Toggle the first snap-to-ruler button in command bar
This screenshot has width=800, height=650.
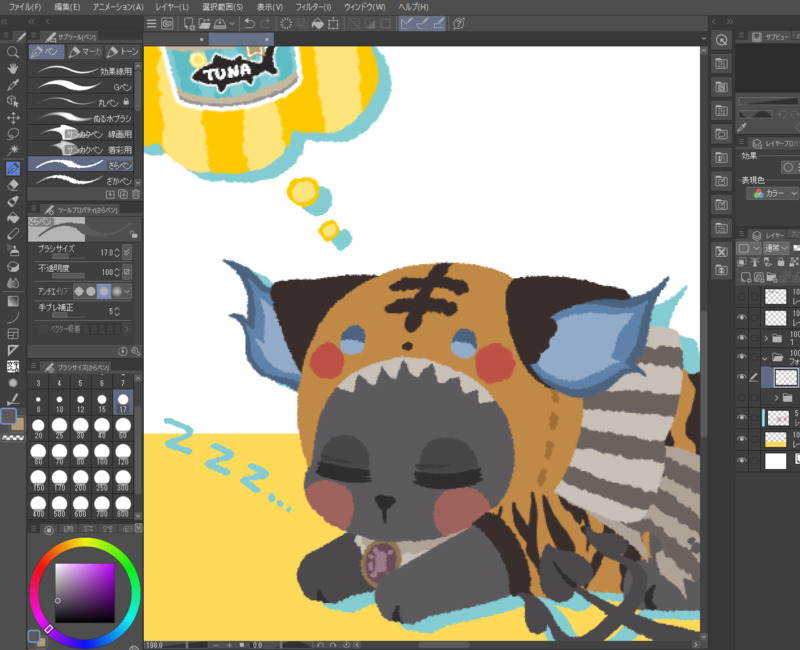(406, 23)
